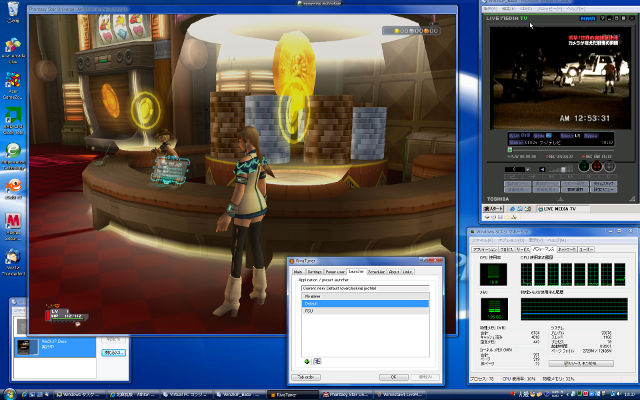Click the green add-item icon in RivaTuner
This screenshot has width=640, height=400.
point(307,361)
